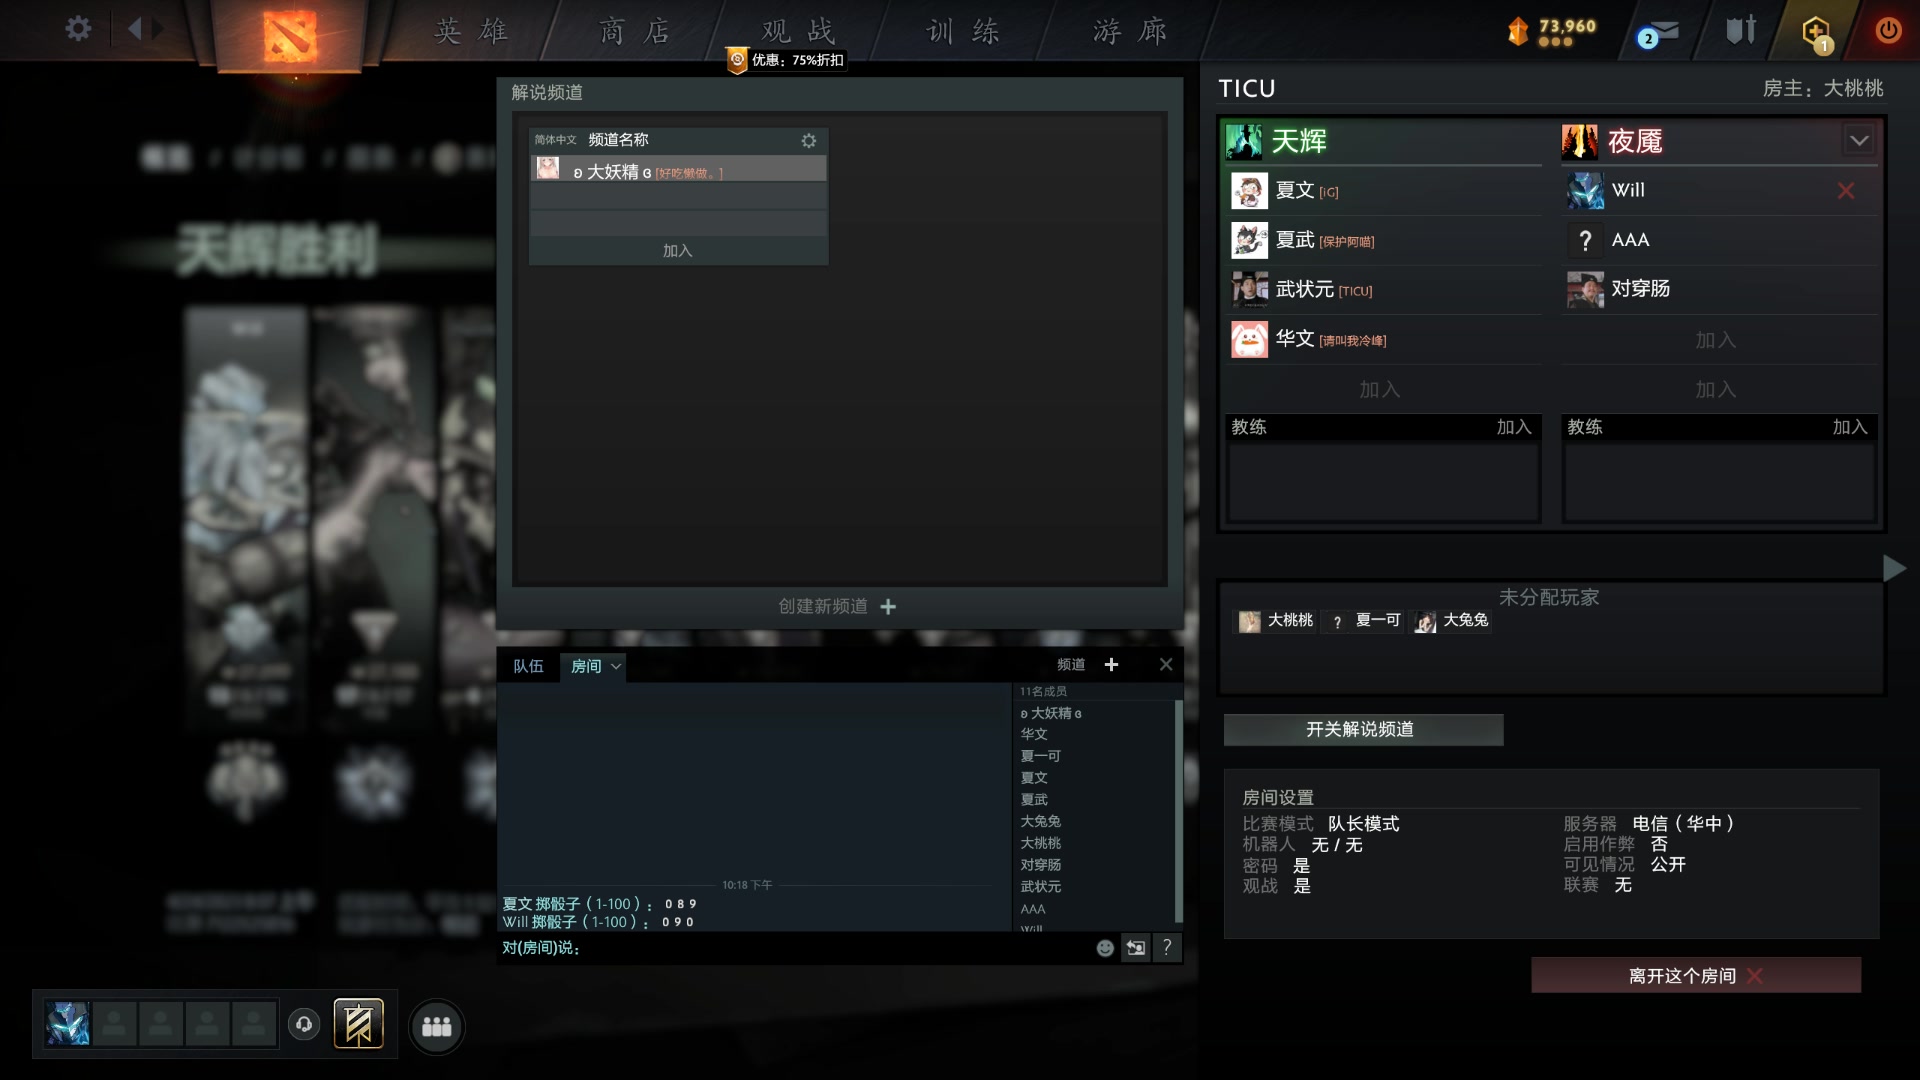Open the 英雄 tab
The height and width of the screenshot is (1080, 1920).
point(471,31)
